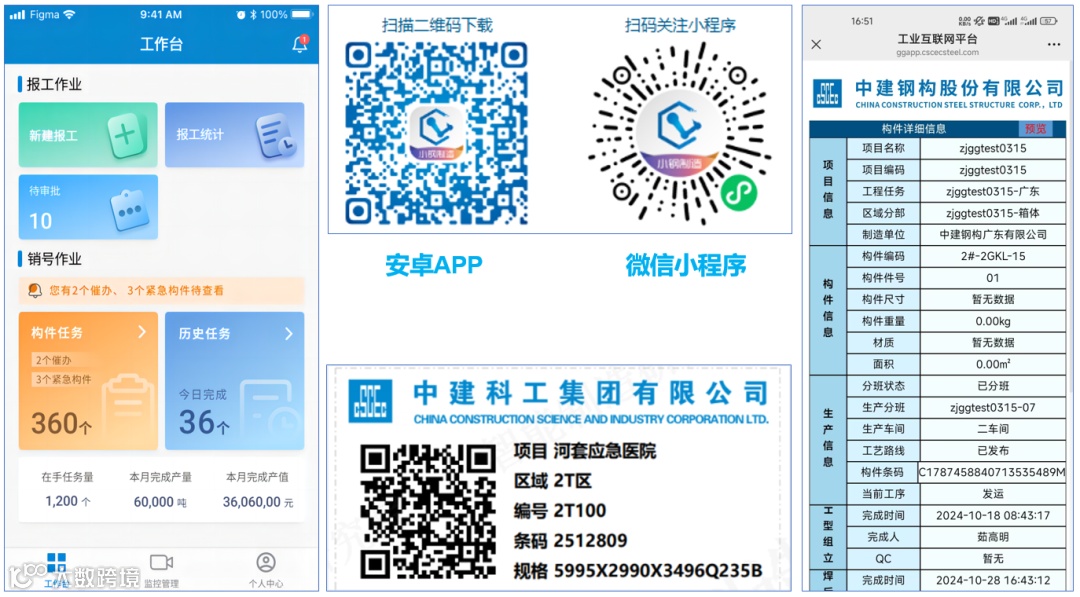
Task: Click the battery icon in Figma status bar
Action: (x=302, y=14)
